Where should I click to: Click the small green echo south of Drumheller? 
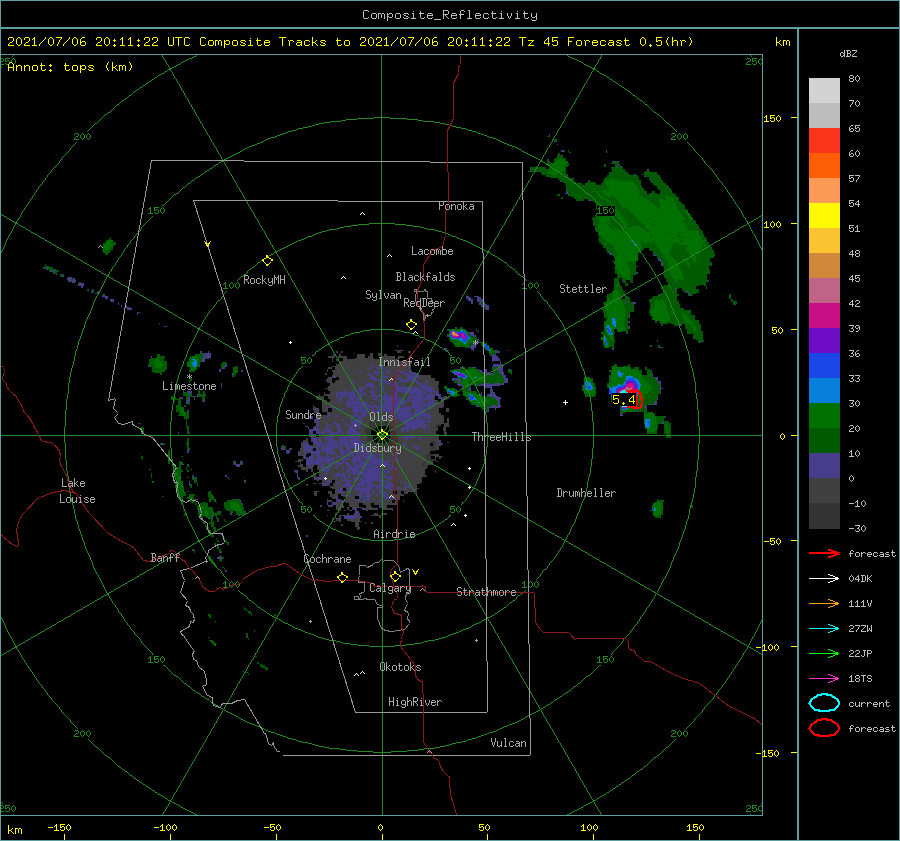tap(658, 509)
